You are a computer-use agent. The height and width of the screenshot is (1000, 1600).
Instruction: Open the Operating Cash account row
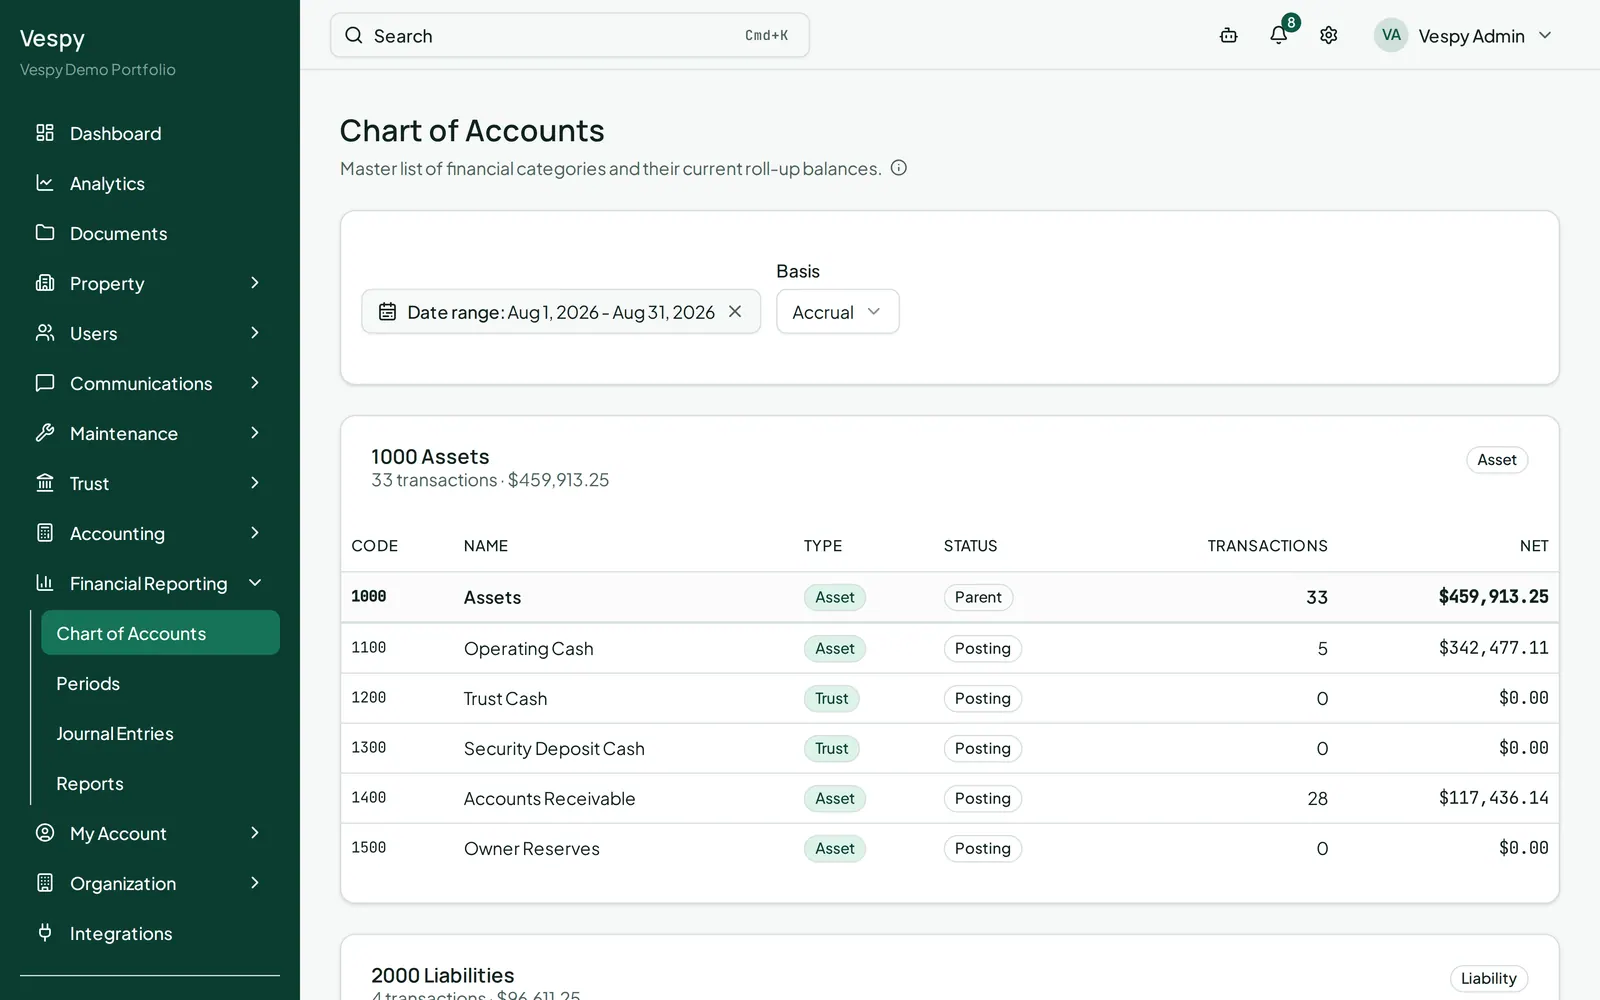(x=950, y=648)
